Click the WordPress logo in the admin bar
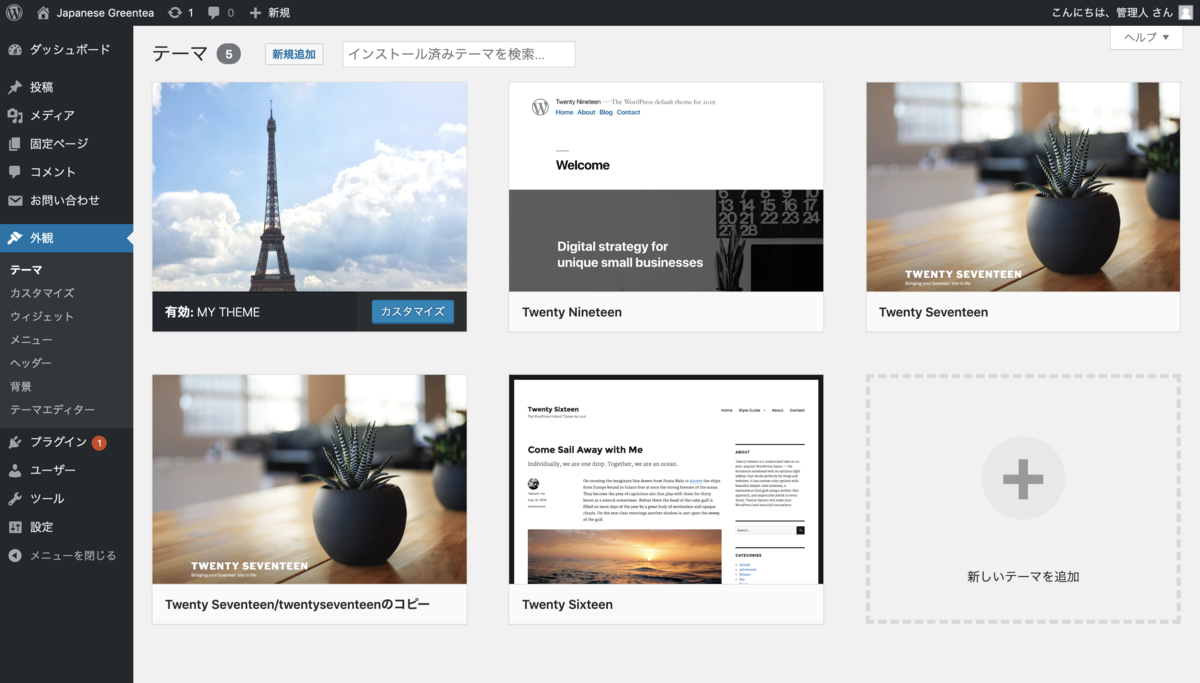 point(14,13)
